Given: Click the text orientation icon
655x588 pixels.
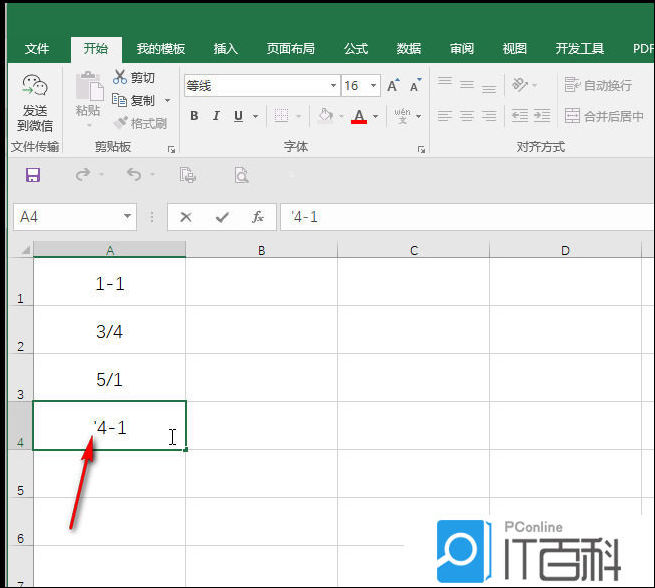Looking at the screenshot, I should (x=520, y=85).
